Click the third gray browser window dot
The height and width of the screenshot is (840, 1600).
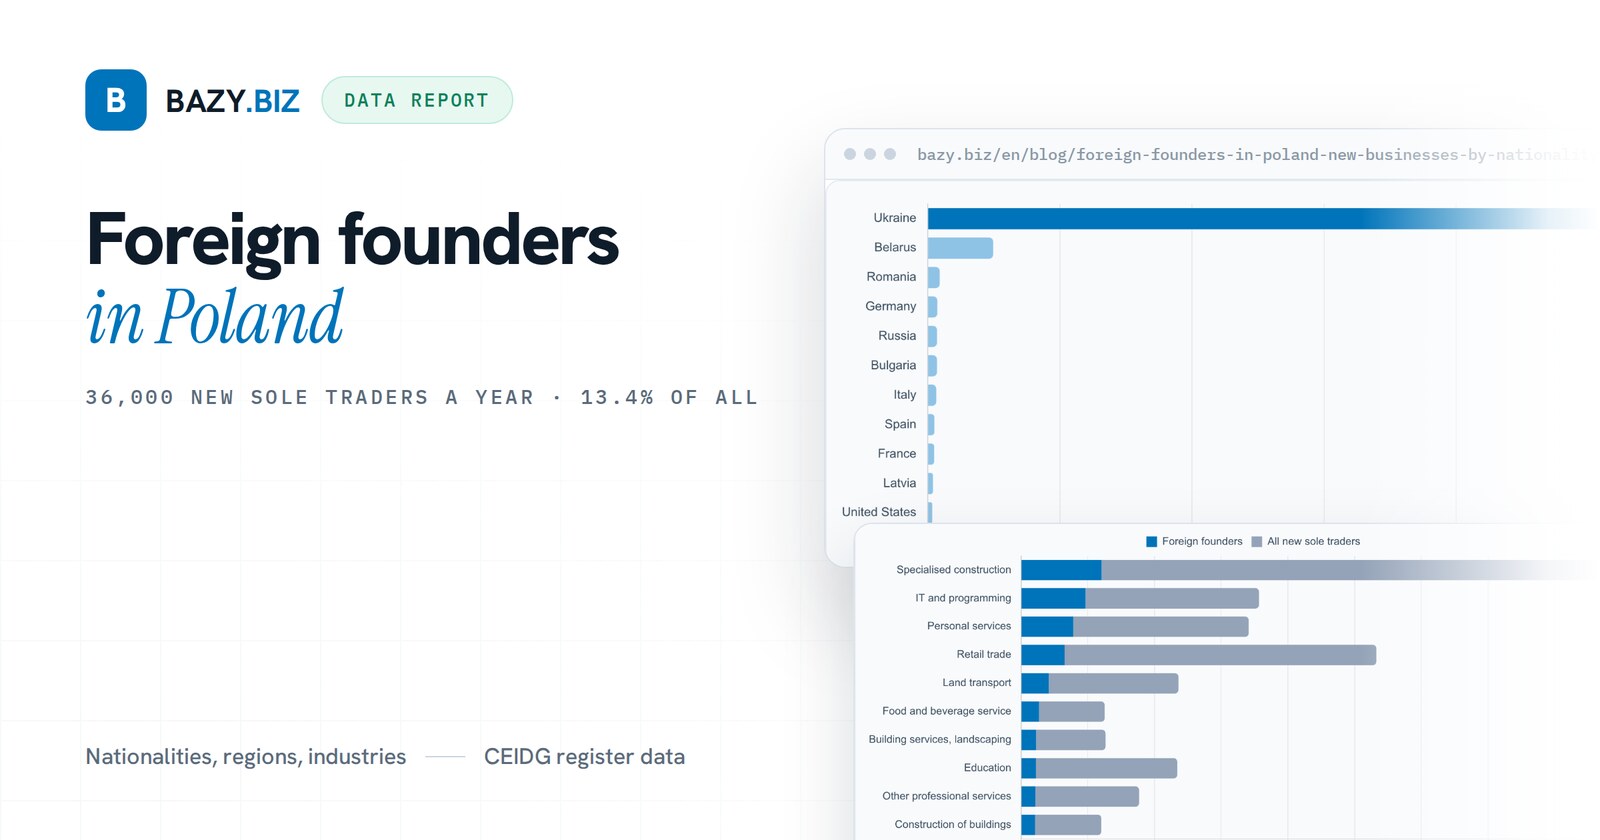[890, 154]
